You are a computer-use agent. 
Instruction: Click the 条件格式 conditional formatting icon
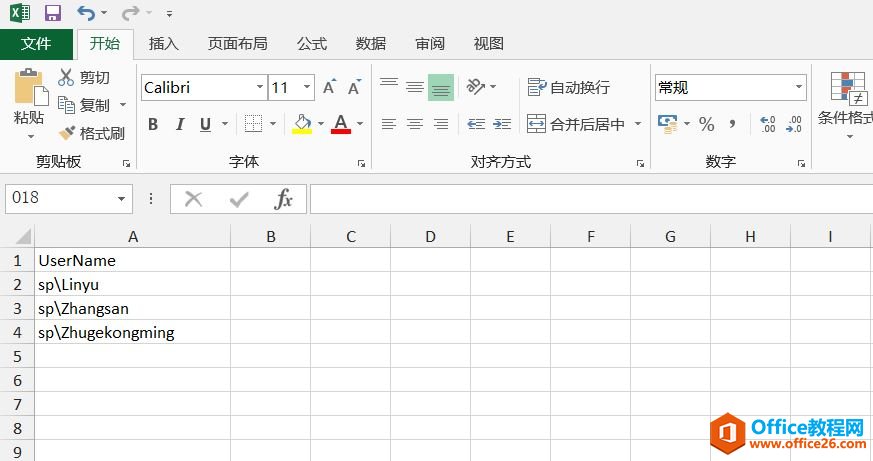848,88
